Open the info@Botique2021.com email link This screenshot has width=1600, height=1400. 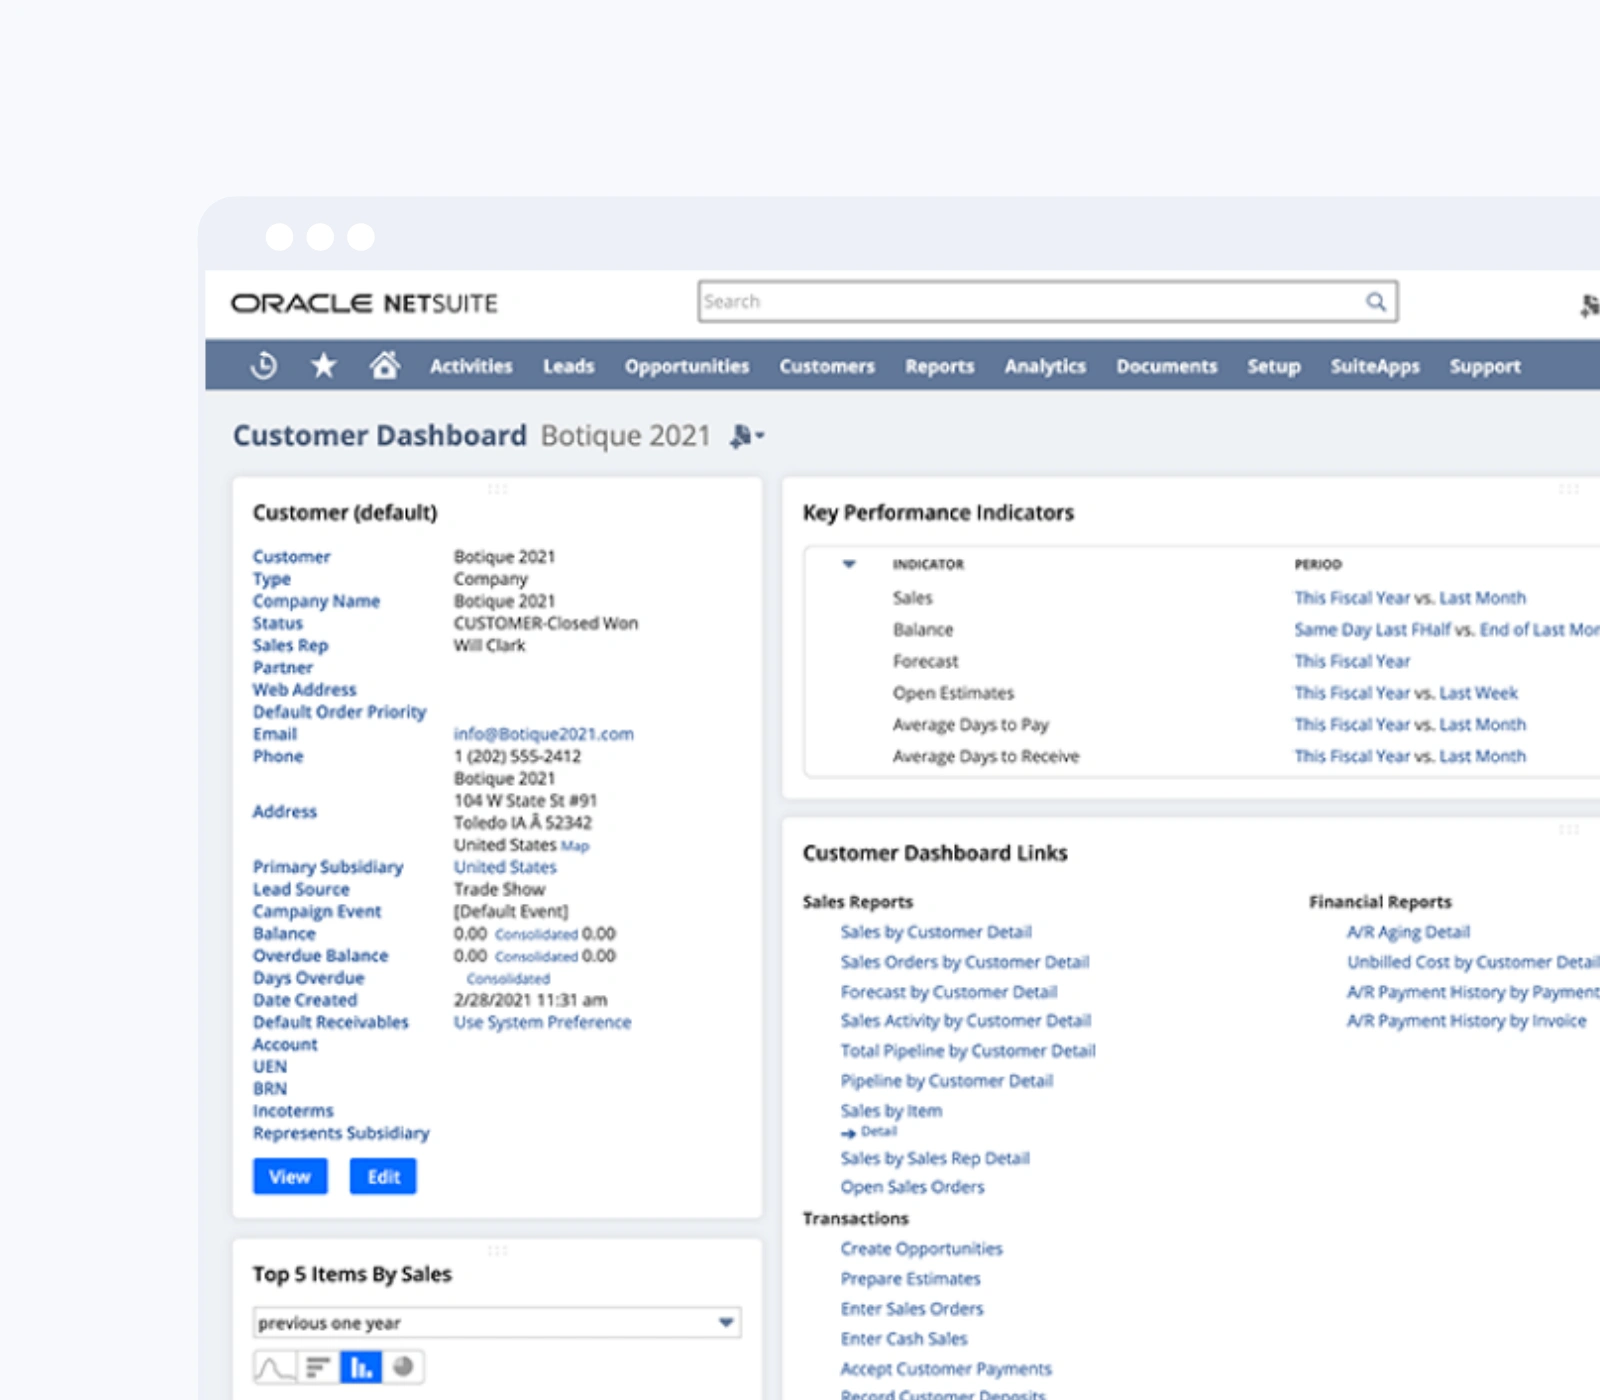click(543, 734)
